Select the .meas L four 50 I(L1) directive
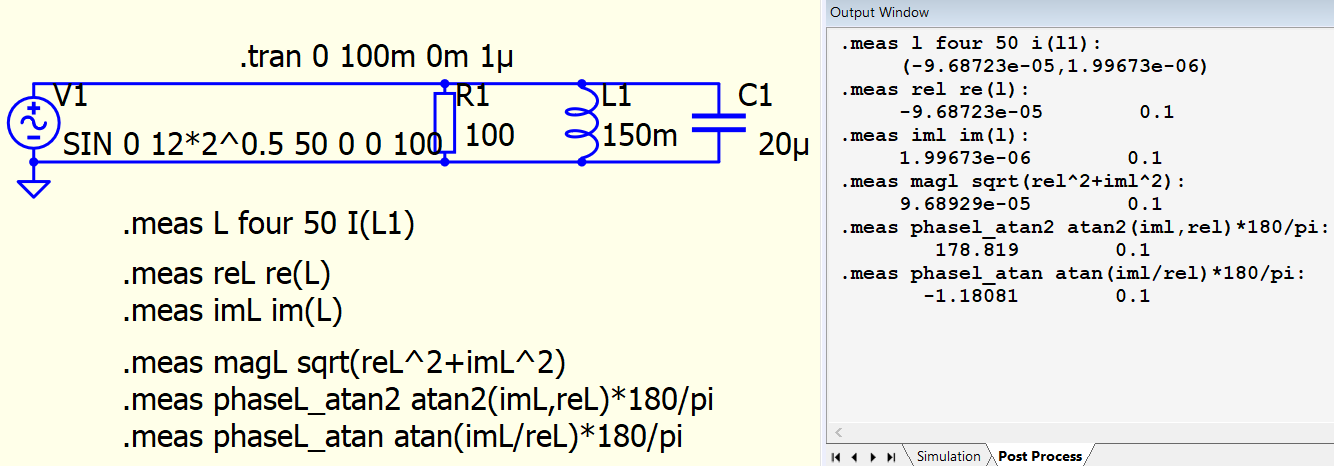 point(268,226)
